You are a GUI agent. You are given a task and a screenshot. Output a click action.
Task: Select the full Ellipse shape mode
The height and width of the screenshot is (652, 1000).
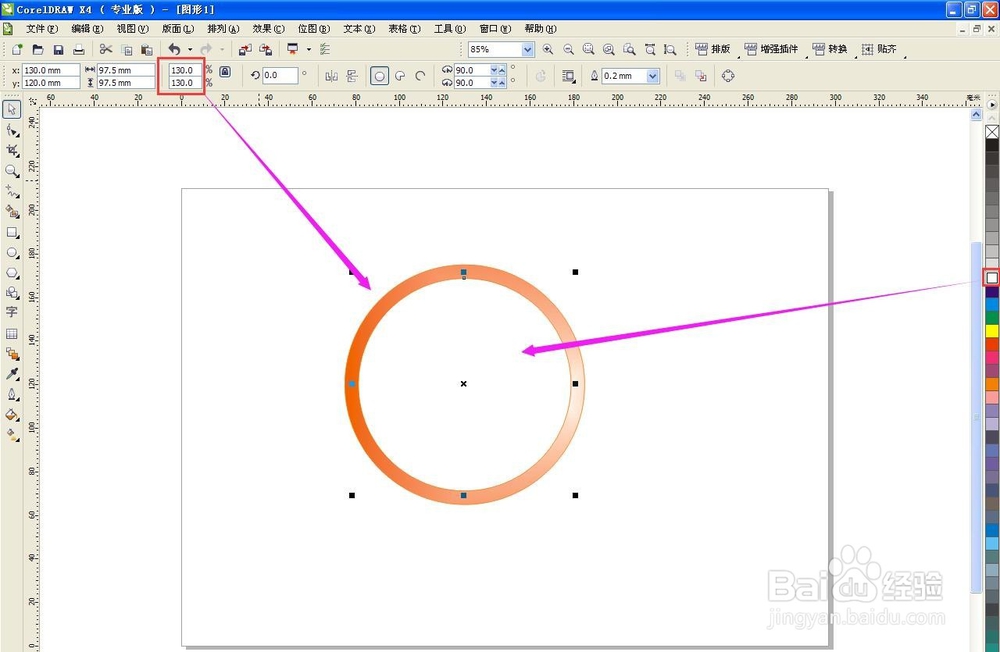(x=379, y=76)
